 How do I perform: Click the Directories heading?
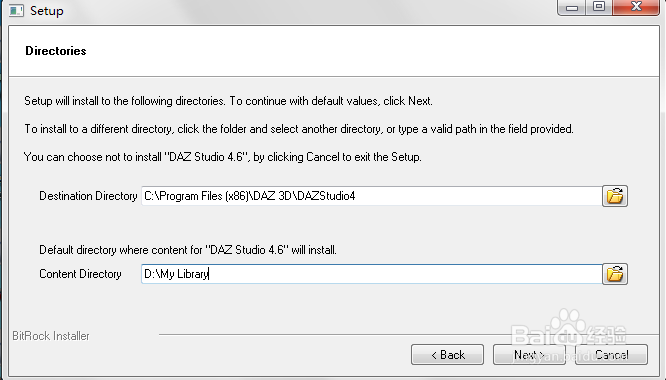click(56, 51)
